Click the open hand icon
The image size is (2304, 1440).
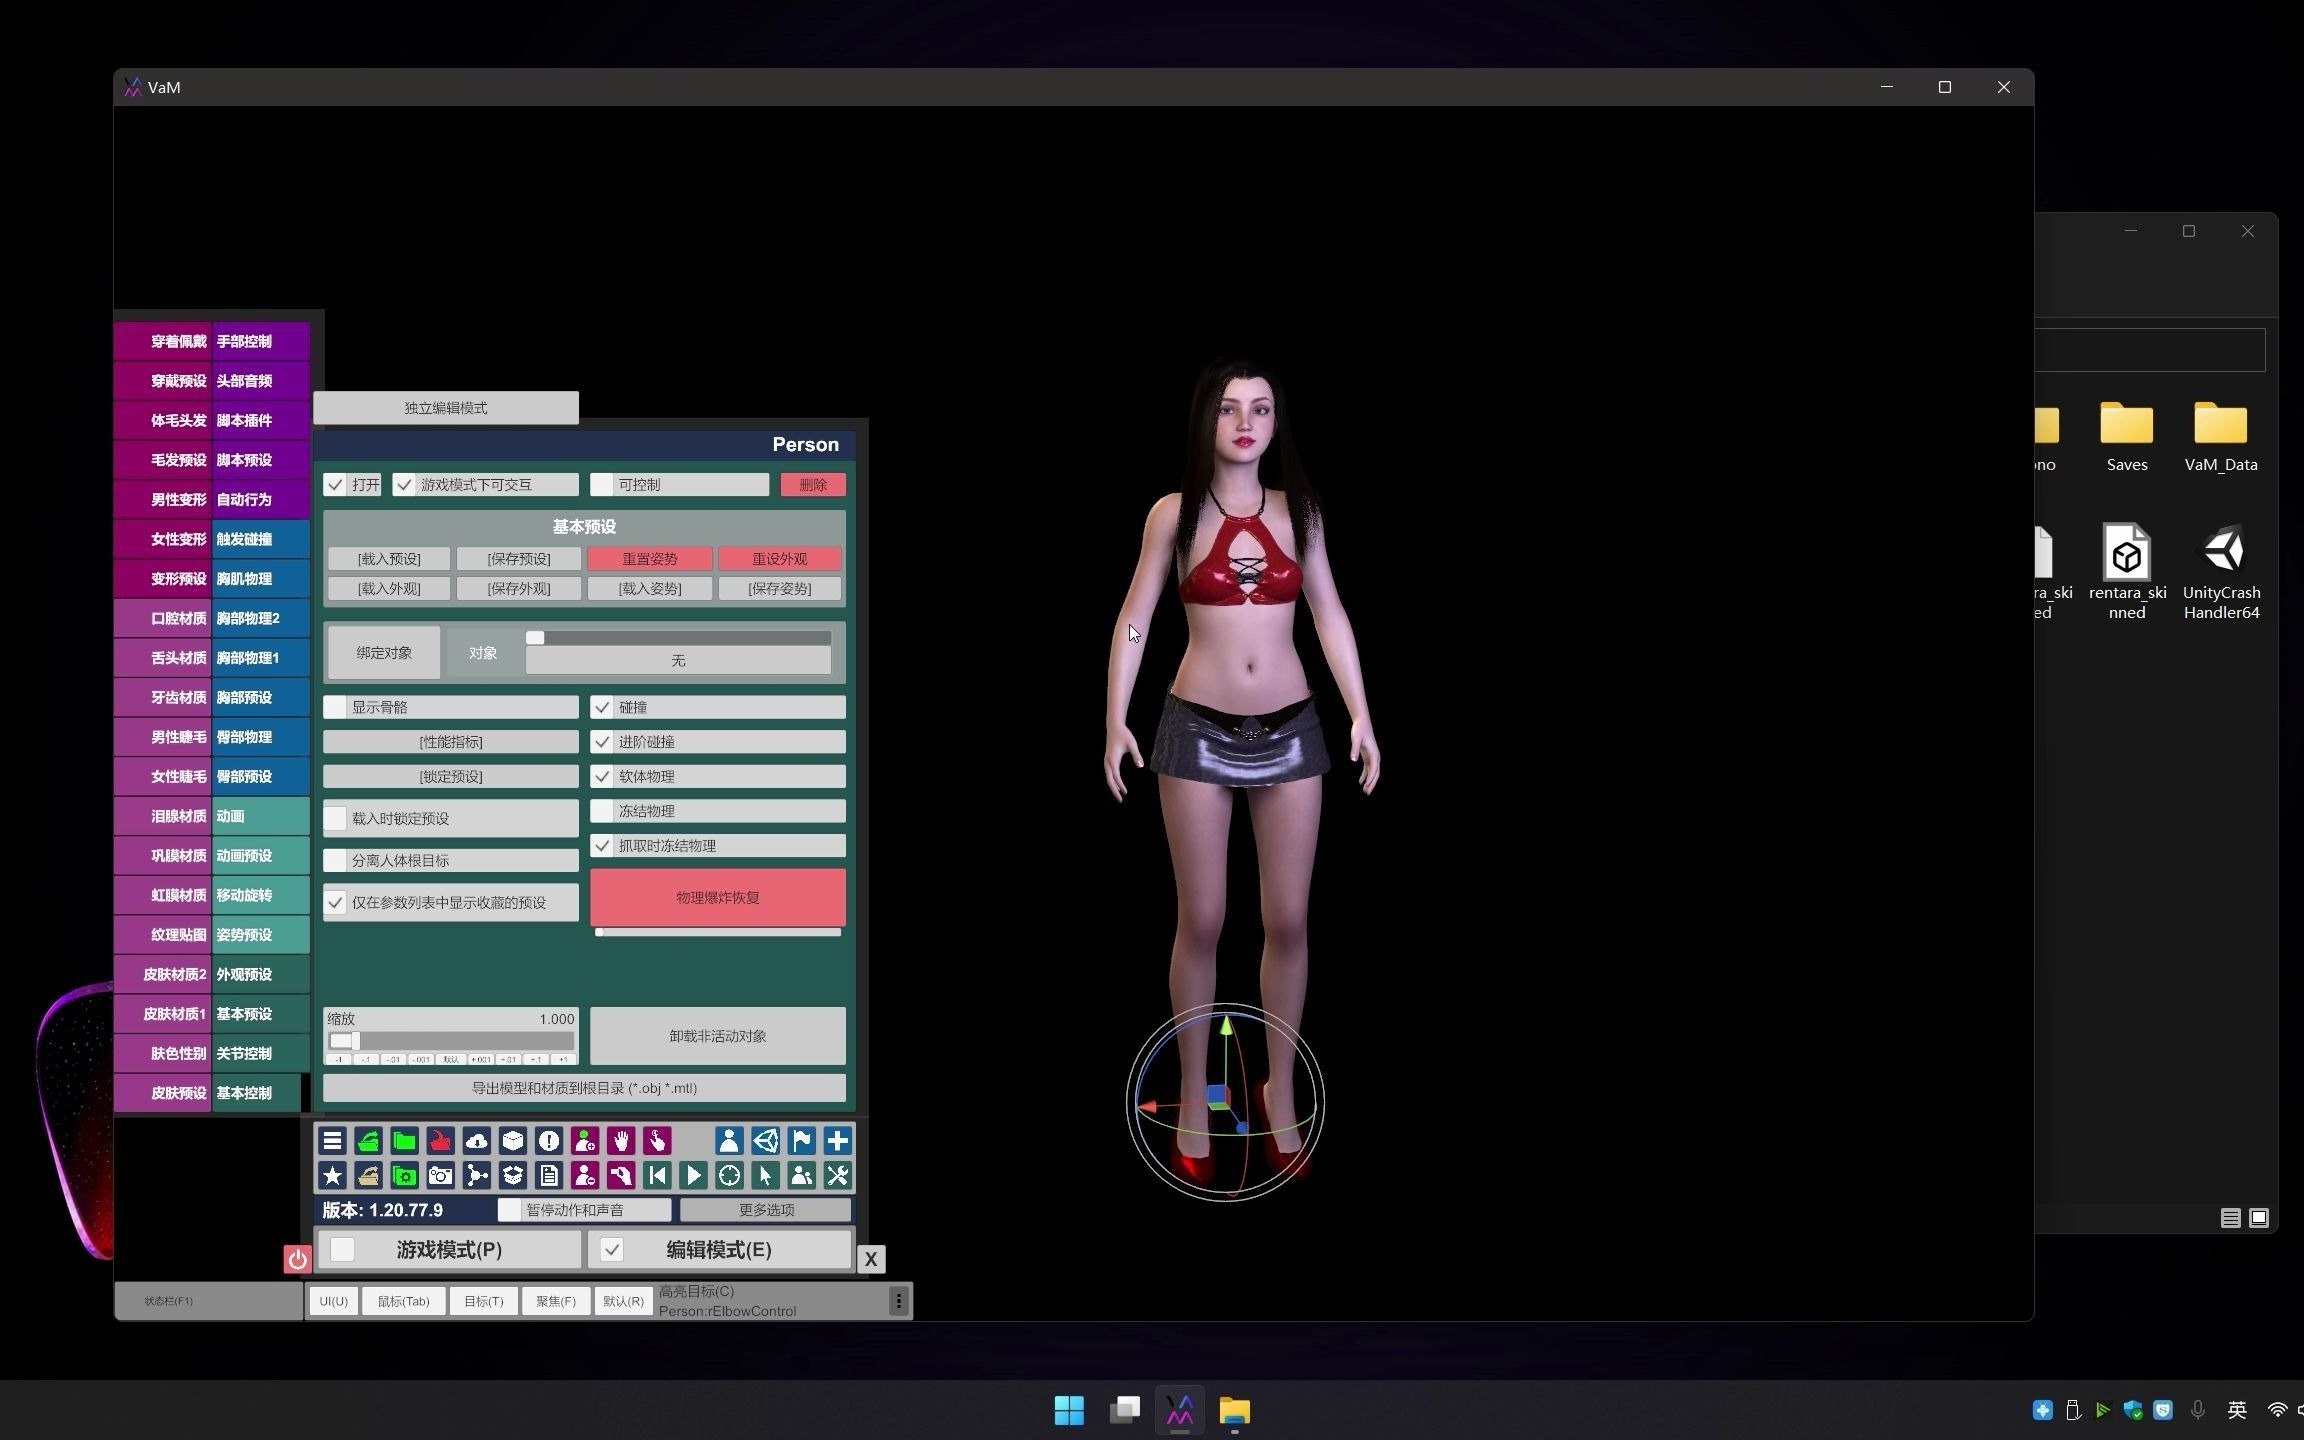tap(621, 1141)
